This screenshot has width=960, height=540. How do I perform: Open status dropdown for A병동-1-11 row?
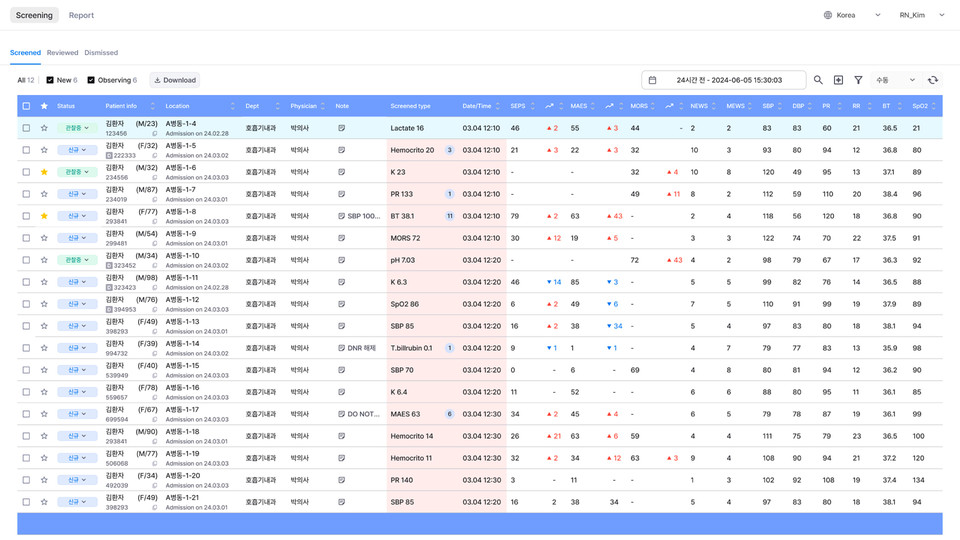coord(77,282)
